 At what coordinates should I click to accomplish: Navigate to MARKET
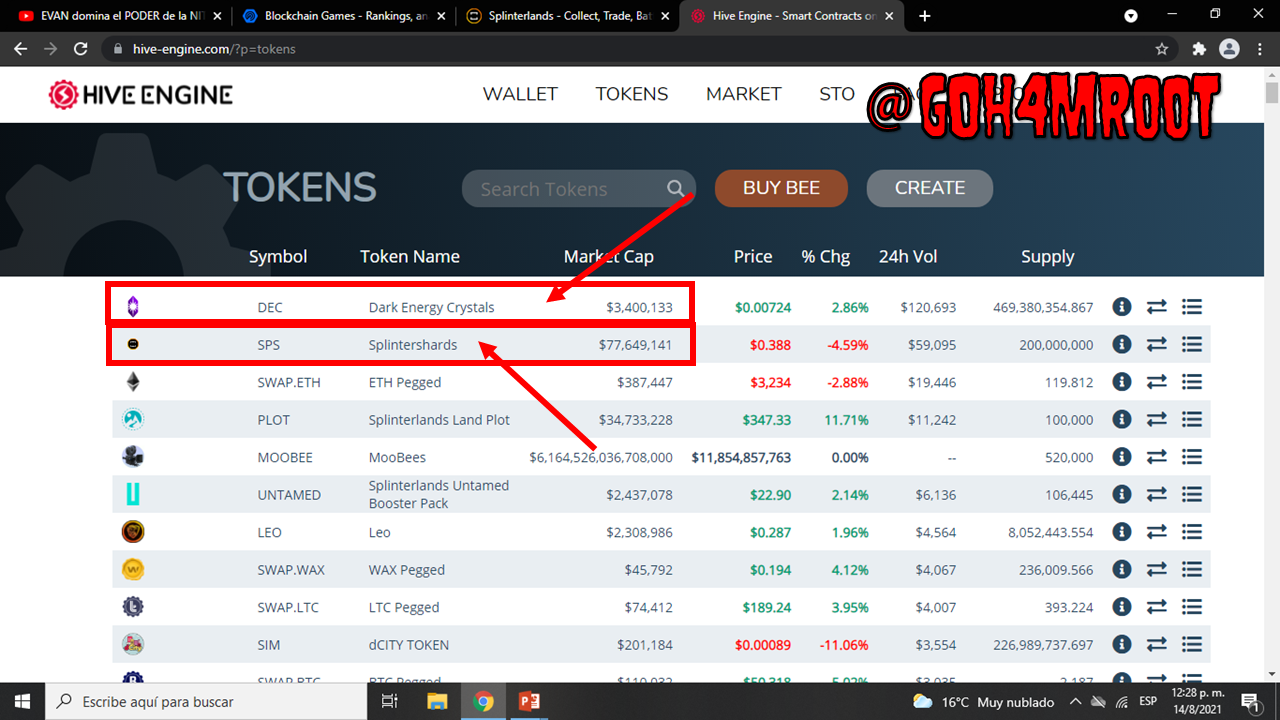click(743, 94)
